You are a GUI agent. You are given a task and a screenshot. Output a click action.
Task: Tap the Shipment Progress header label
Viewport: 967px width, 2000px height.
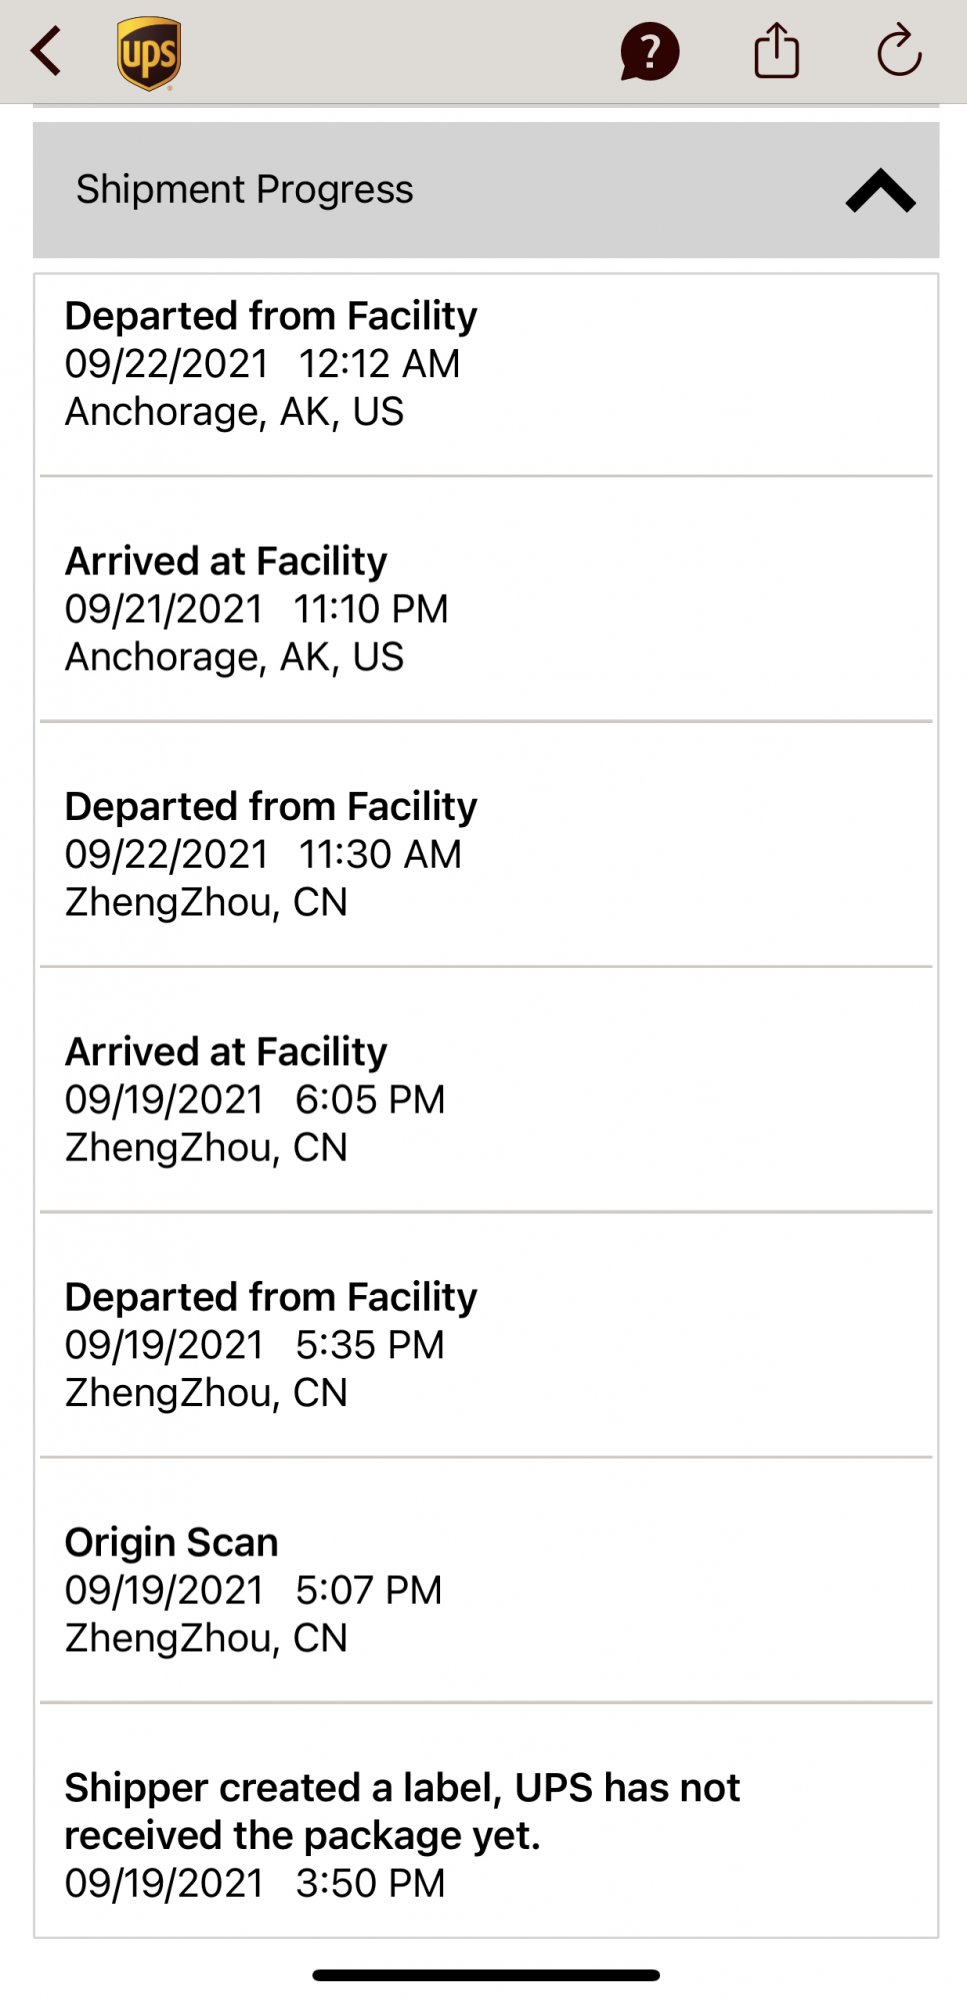[245, 190]
